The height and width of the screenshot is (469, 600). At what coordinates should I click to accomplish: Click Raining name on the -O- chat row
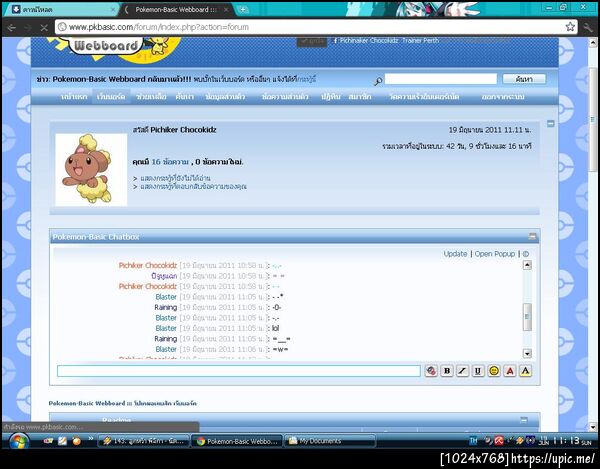(166, 307)
